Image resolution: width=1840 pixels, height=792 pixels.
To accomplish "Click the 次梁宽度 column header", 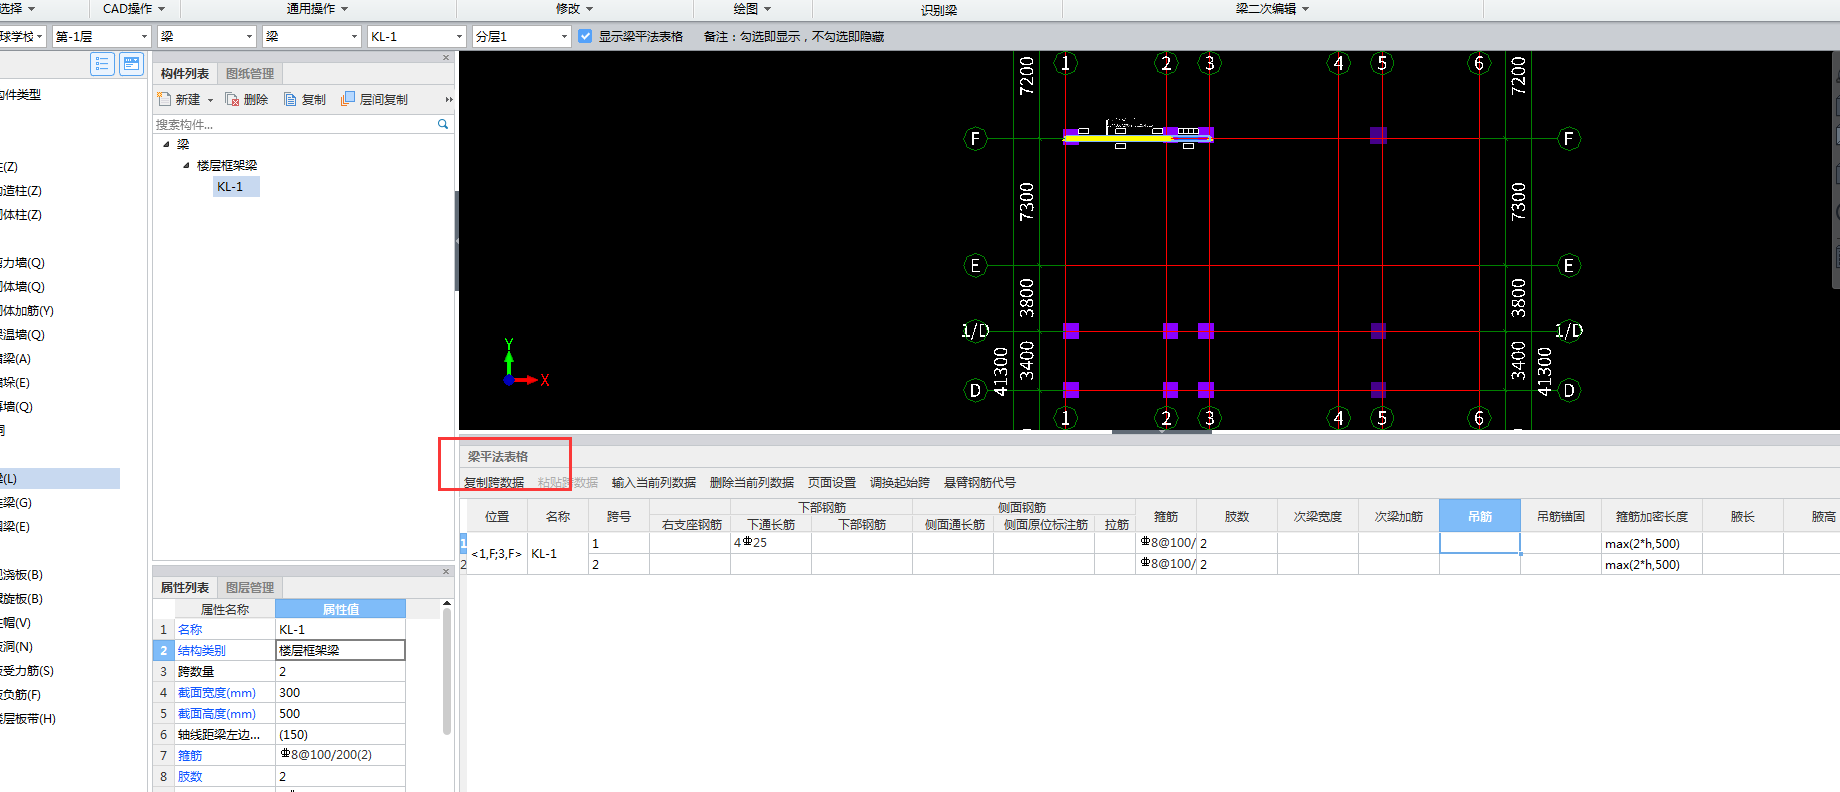I will tap(1318, 516).
